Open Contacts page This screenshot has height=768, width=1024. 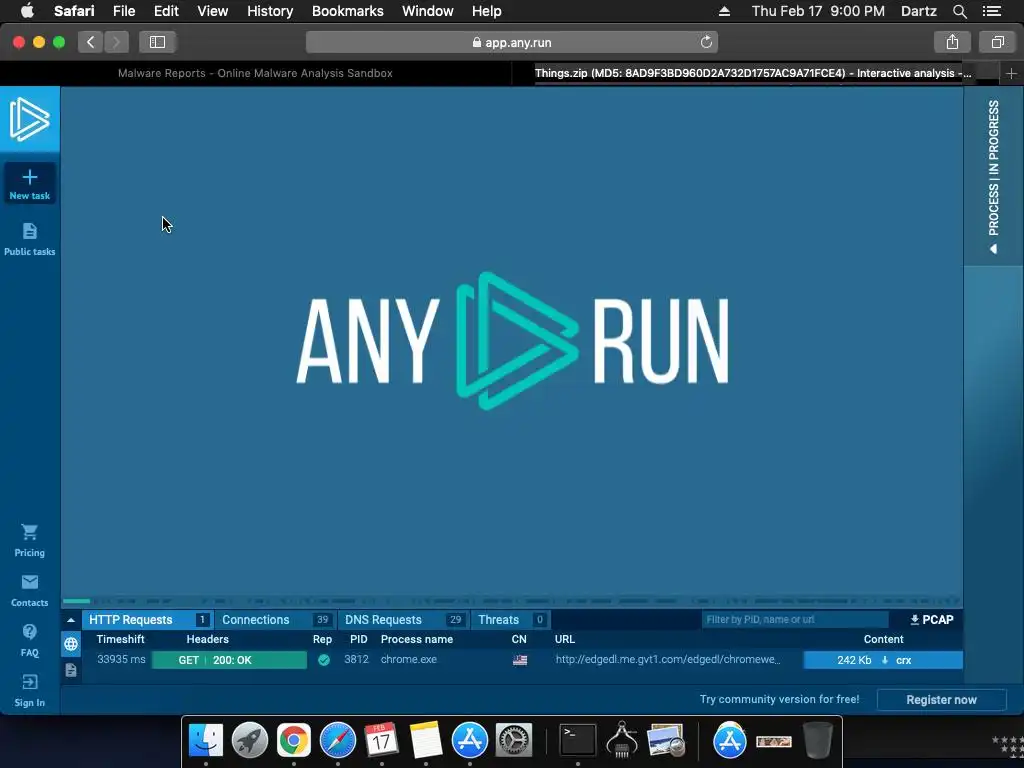pyautogui.click(x=29, y=590)
